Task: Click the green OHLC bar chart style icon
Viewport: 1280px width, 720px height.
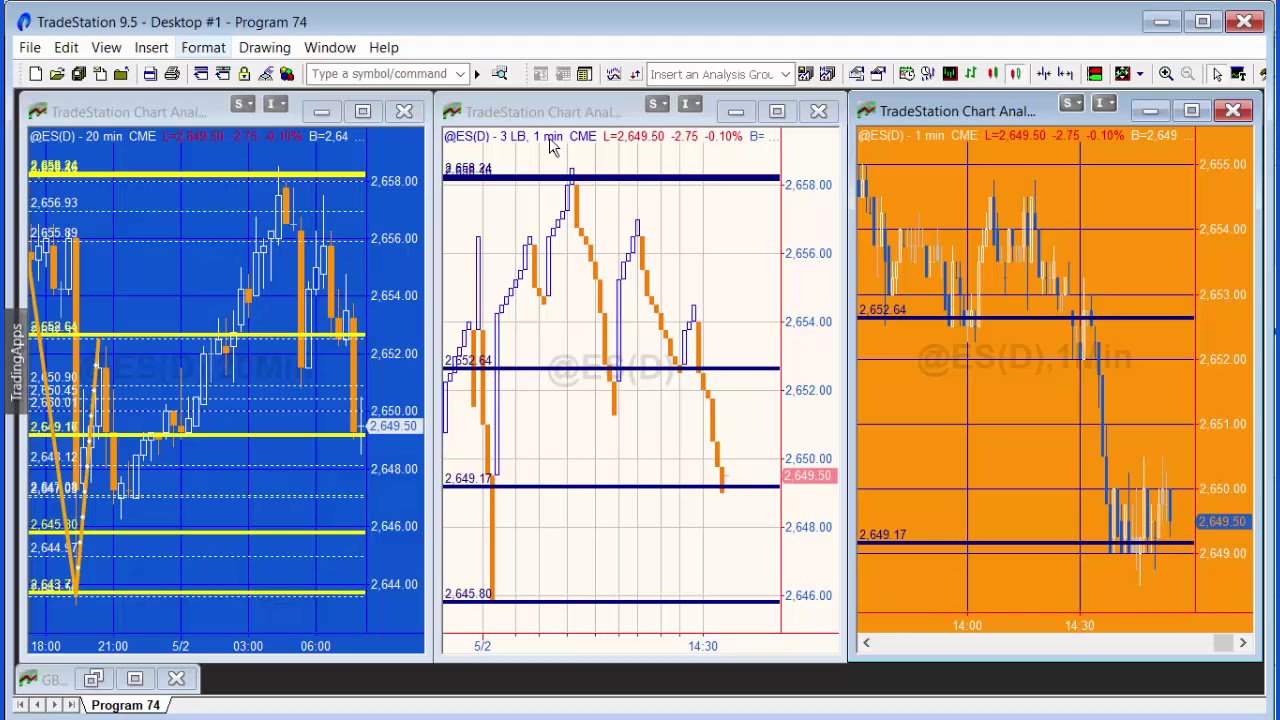Action: 970,74
